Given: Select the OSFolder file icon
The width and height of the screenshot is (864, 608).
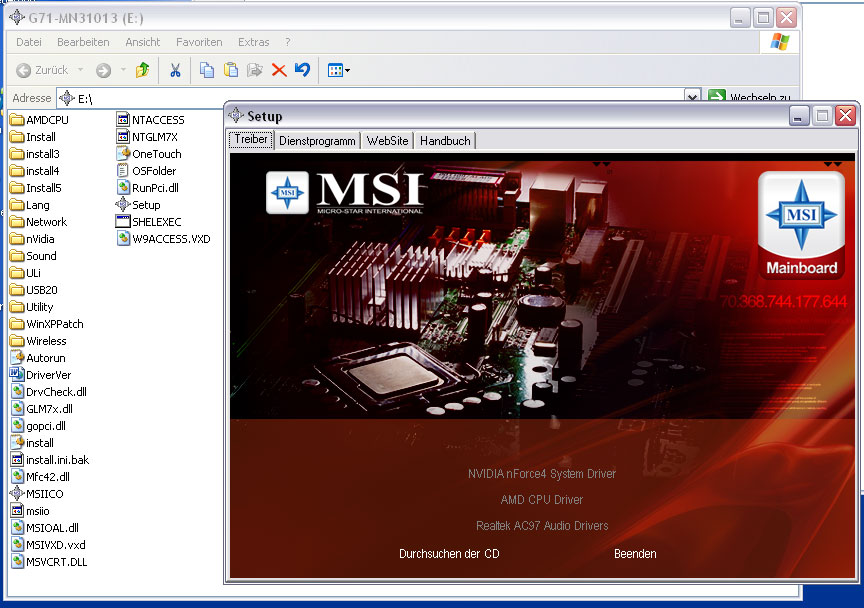Looking at the screenshot, I should point(123,171).
